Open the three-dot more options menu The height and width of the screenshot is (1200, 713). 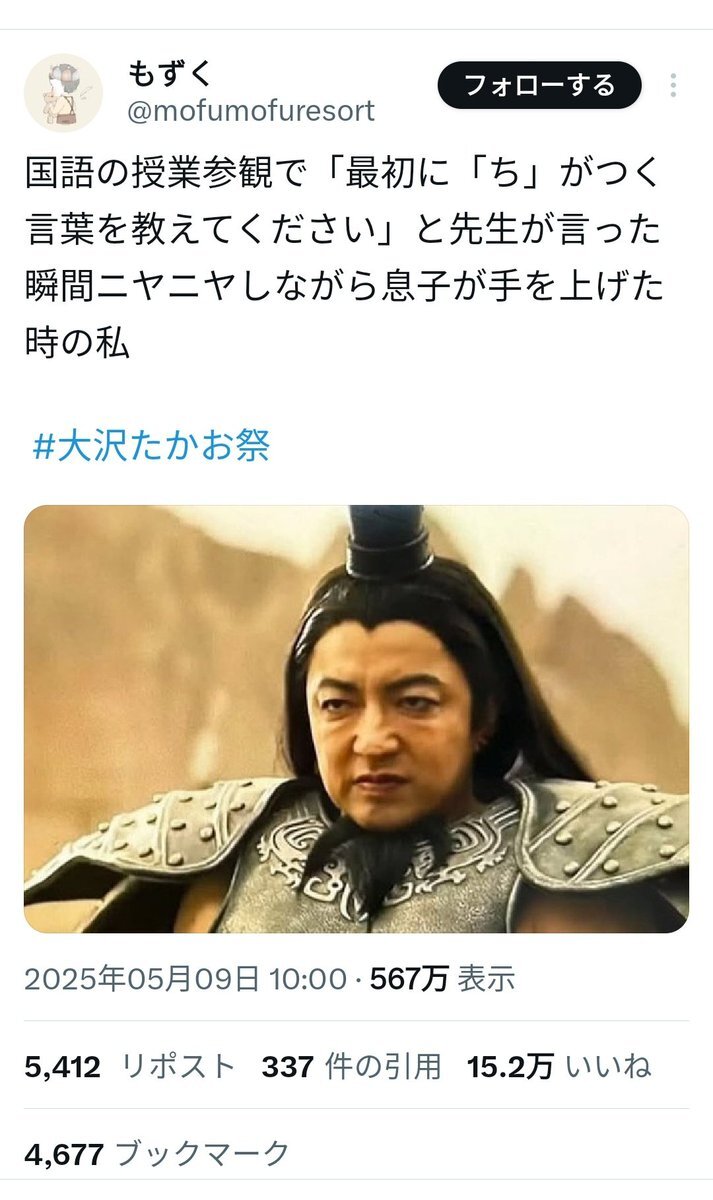tap(674, 86)
